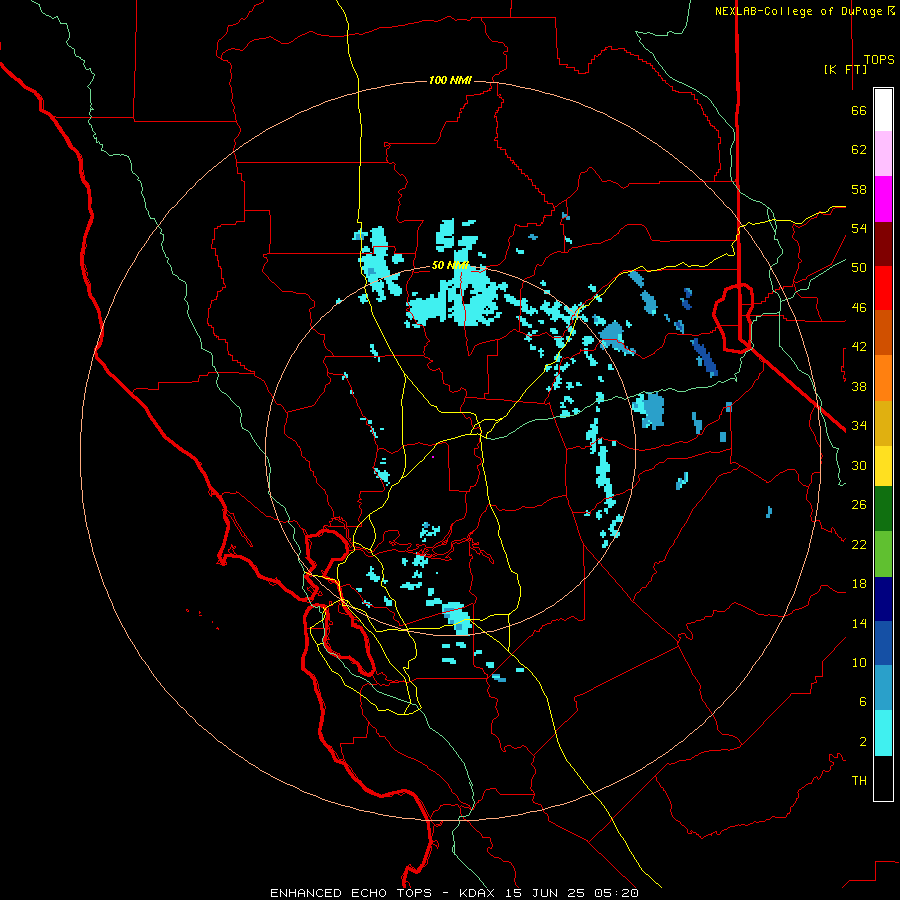This screenshot has height=900, width=900.
Task: Click the cyan legend swatch
Action: click(x=883, y=733)
